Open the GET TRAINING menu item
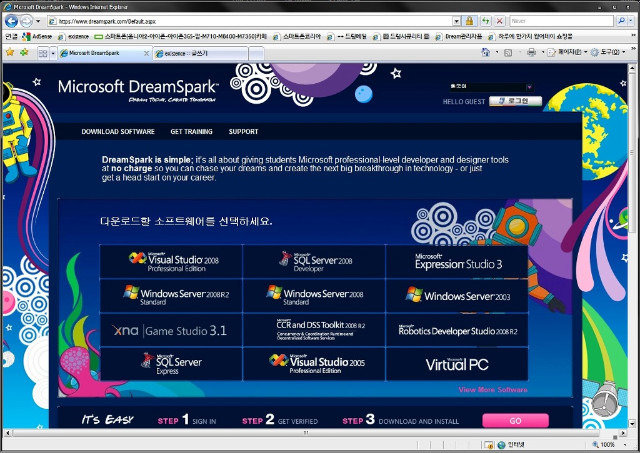This screenshot has width=640, height=453. [x=191, y=131]
